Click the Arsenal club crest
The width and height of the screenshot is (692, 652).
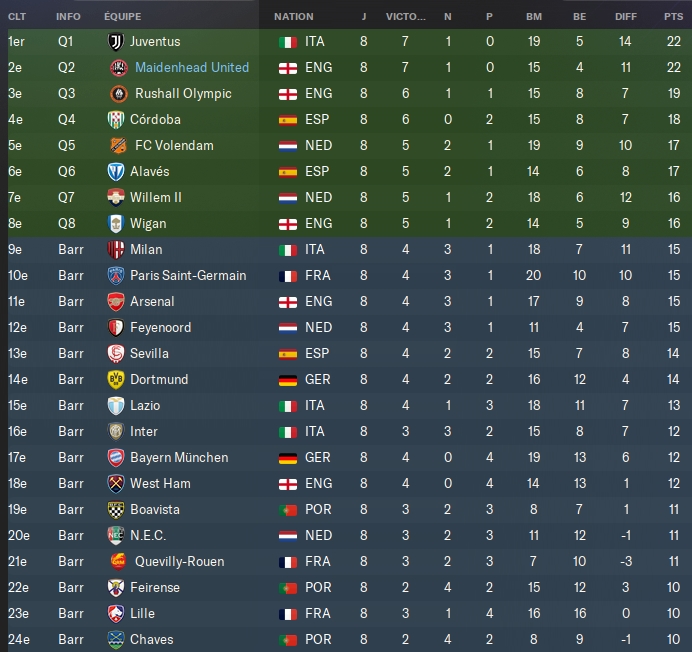coord(117,302)
